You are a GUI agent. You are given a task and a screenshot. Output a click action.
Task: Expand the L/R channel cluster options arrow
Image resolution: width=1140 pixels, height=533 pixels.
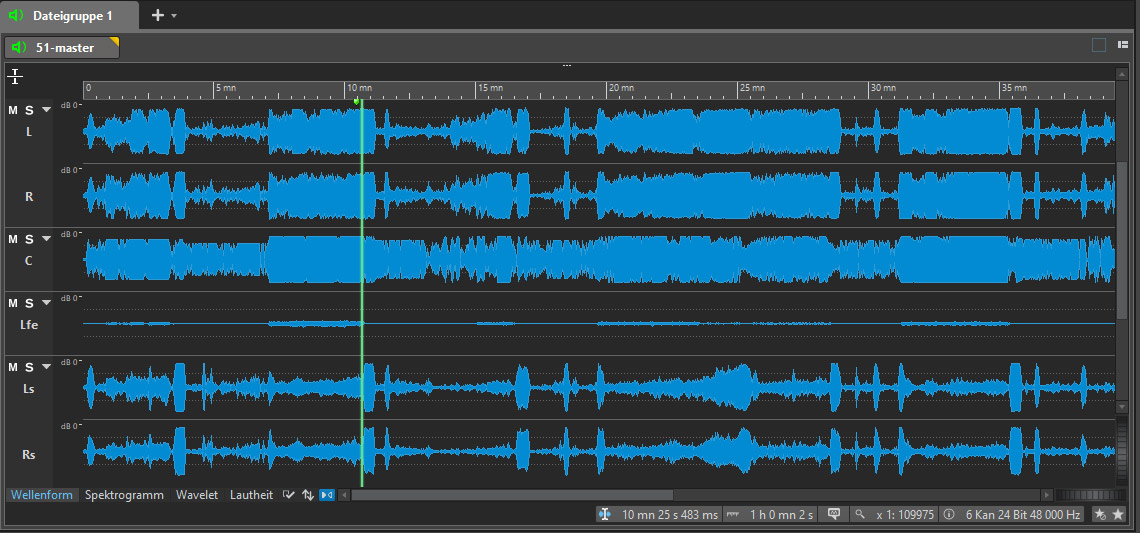46,110
